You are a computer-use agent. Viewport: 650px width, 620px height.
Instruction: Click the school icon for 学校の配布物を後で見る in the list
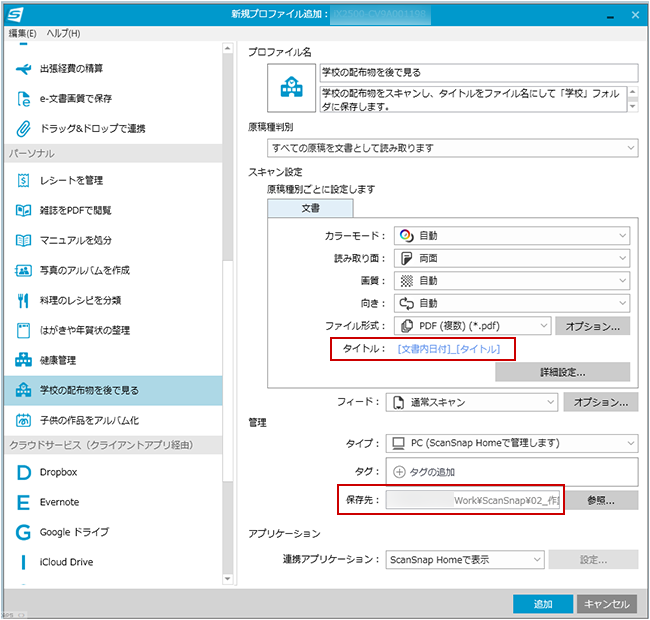click(x=23, y=390)
